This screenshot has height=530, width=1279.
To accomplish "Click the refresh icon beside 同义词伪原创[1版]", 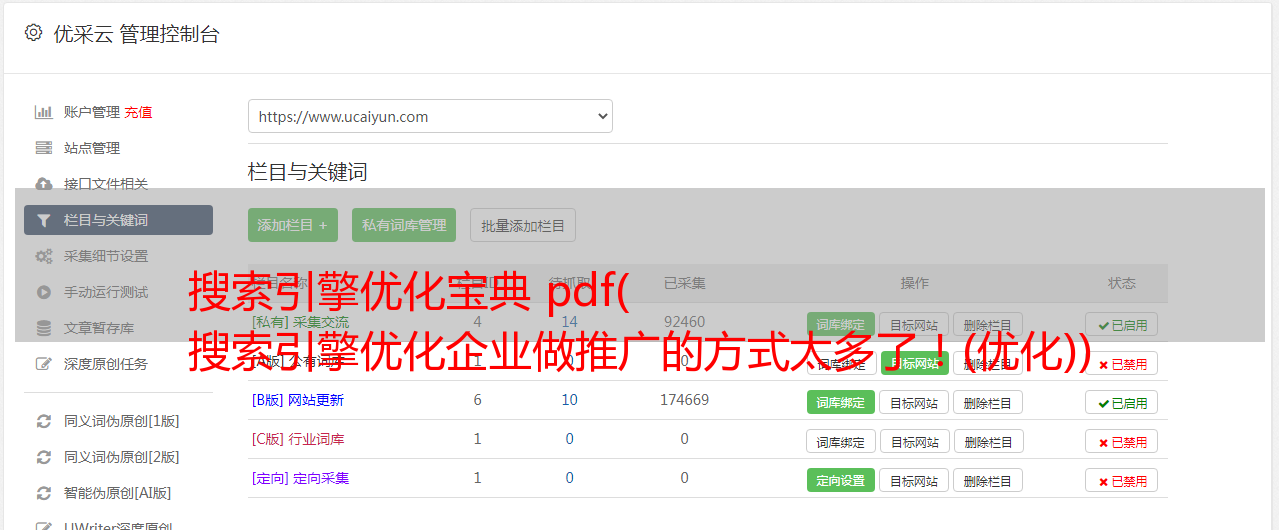I will point(44,421).
